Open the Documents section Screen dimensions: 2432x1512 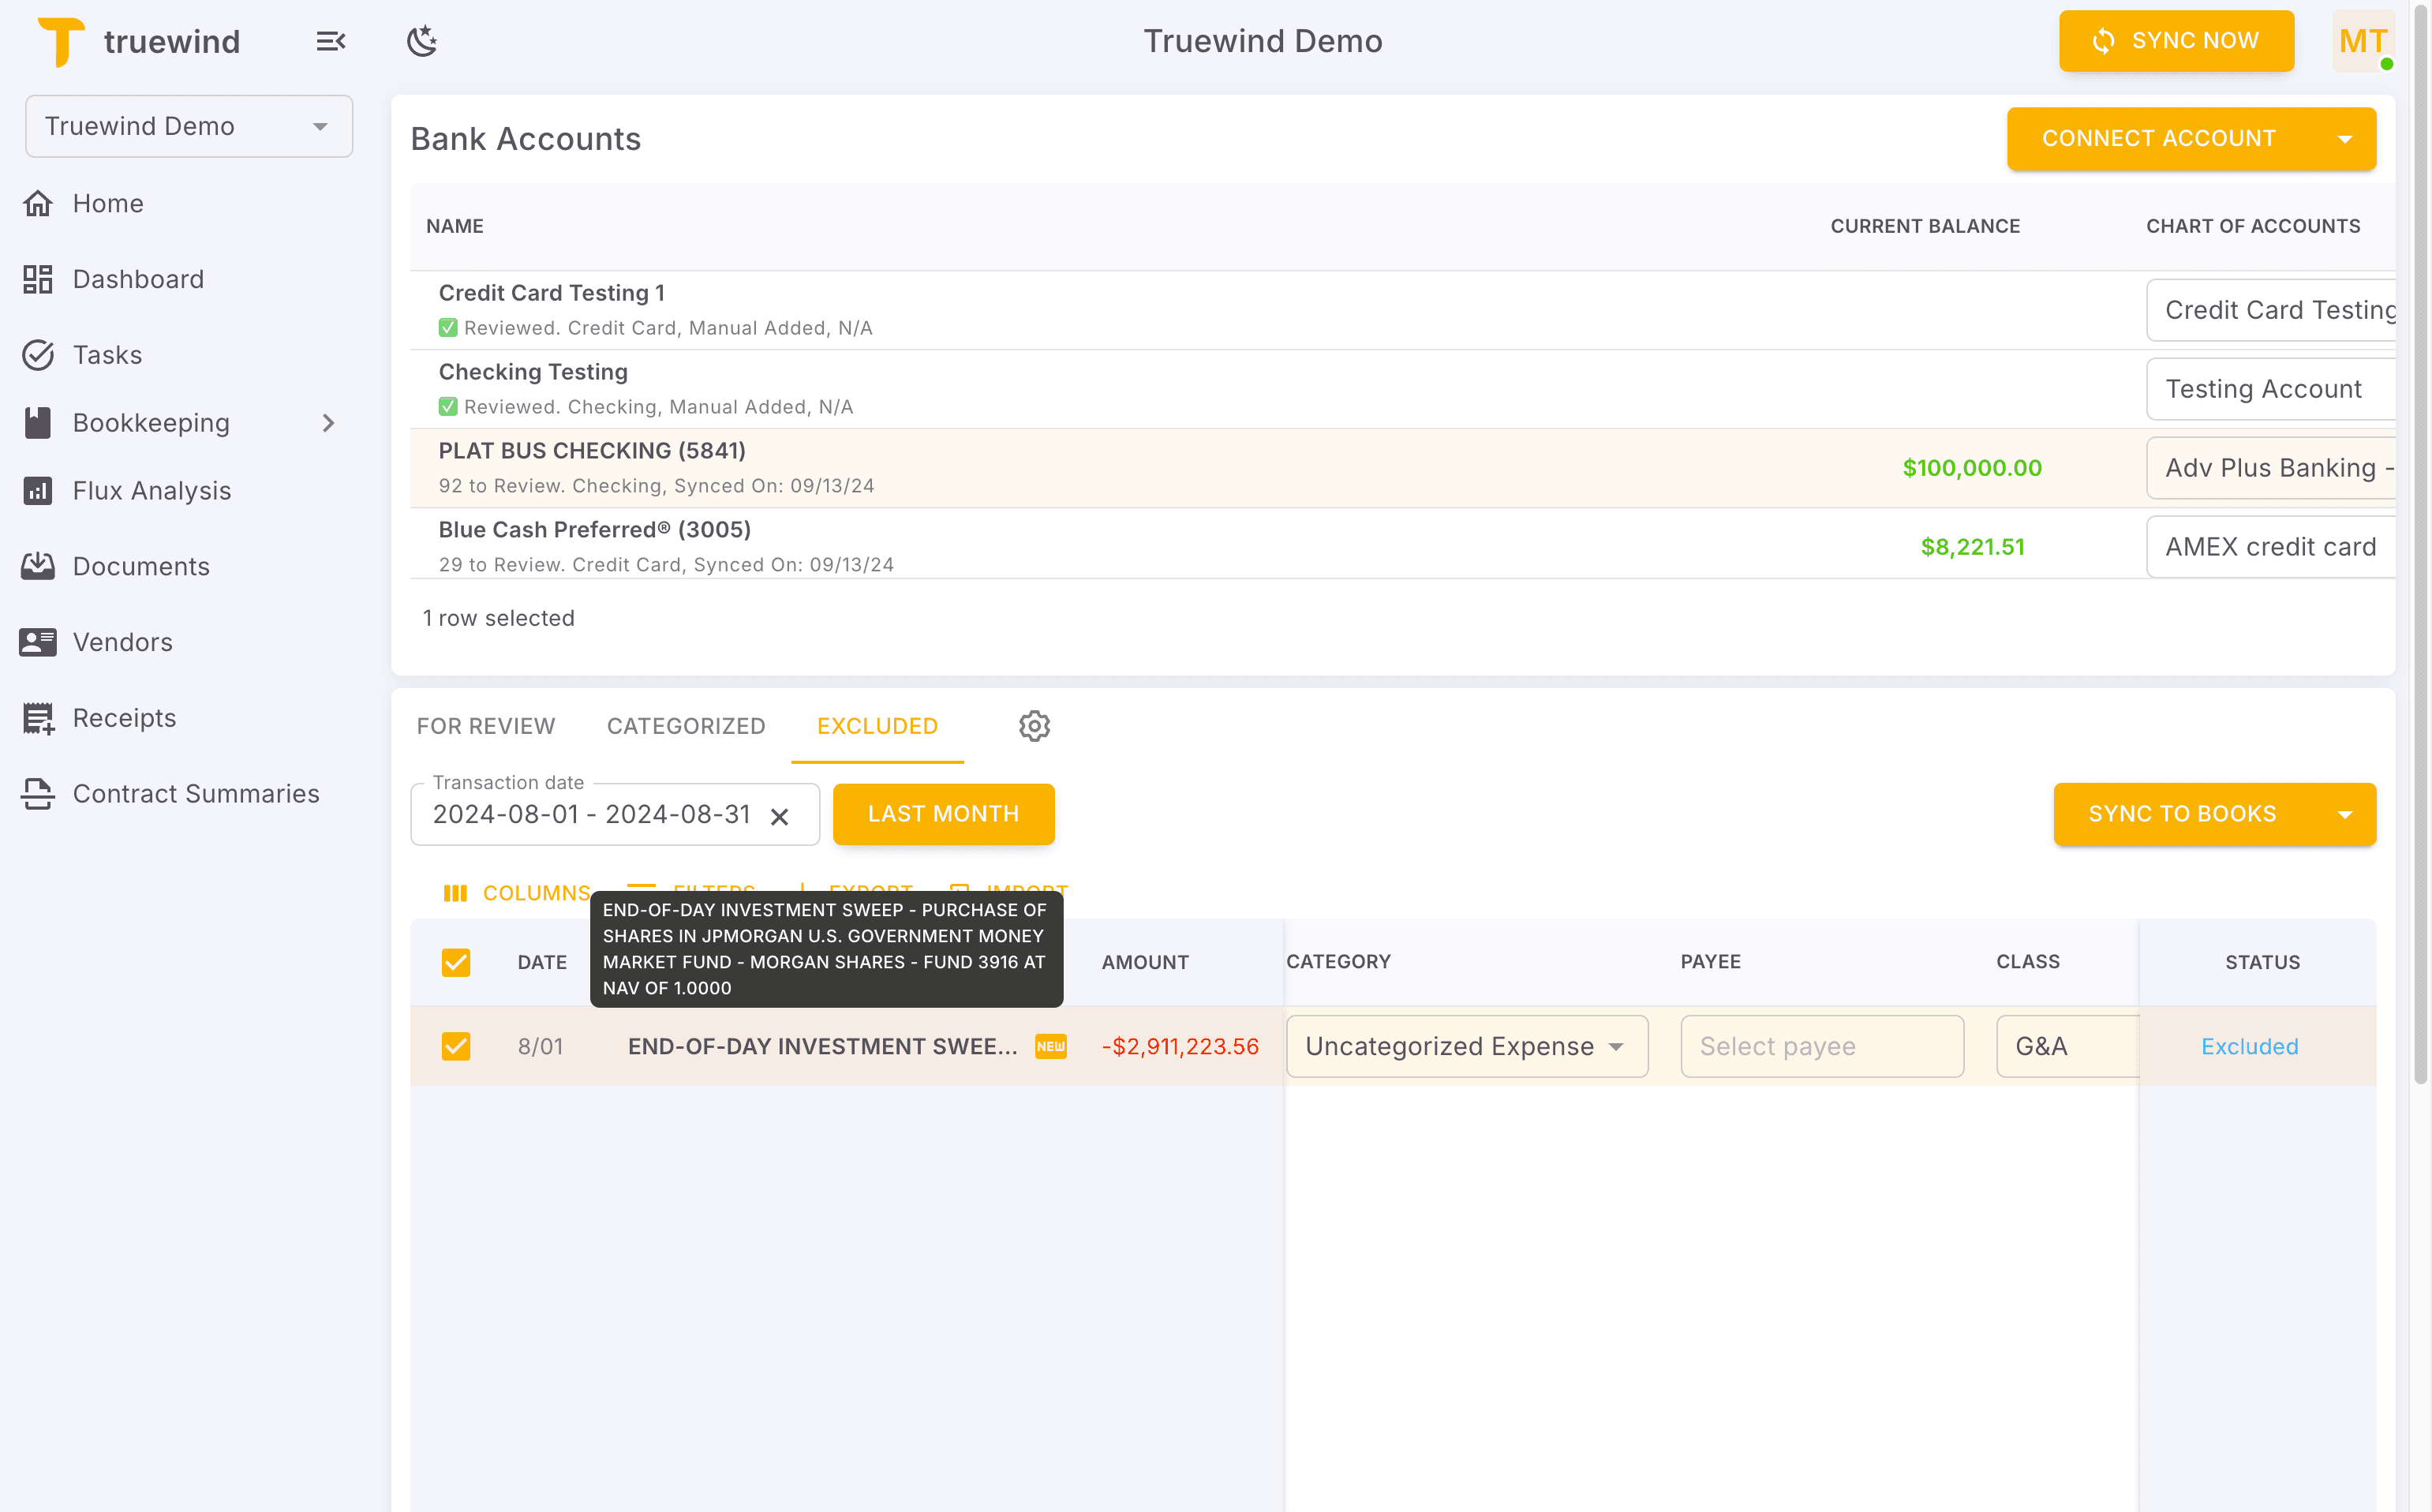[141, 566]
